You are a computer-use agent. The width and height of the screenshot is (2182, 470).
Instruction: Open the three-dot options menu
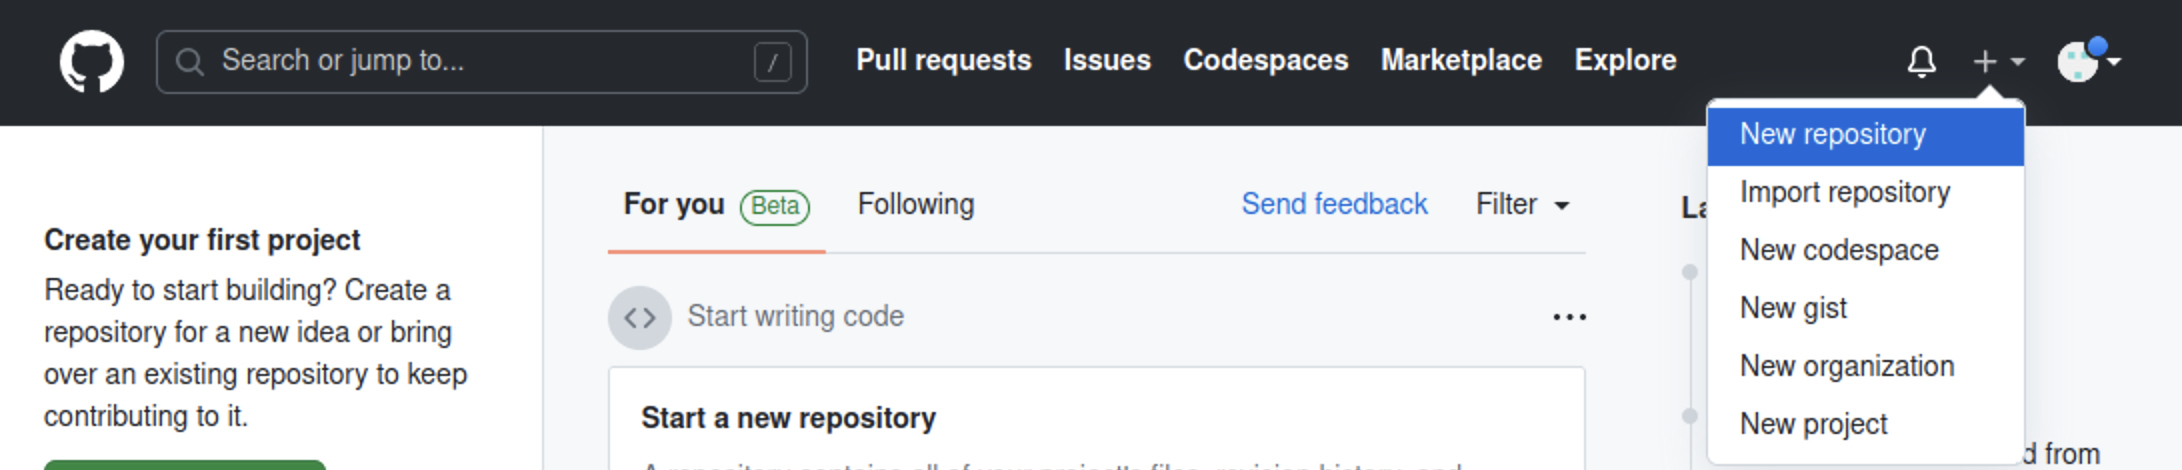(1569, 317)
